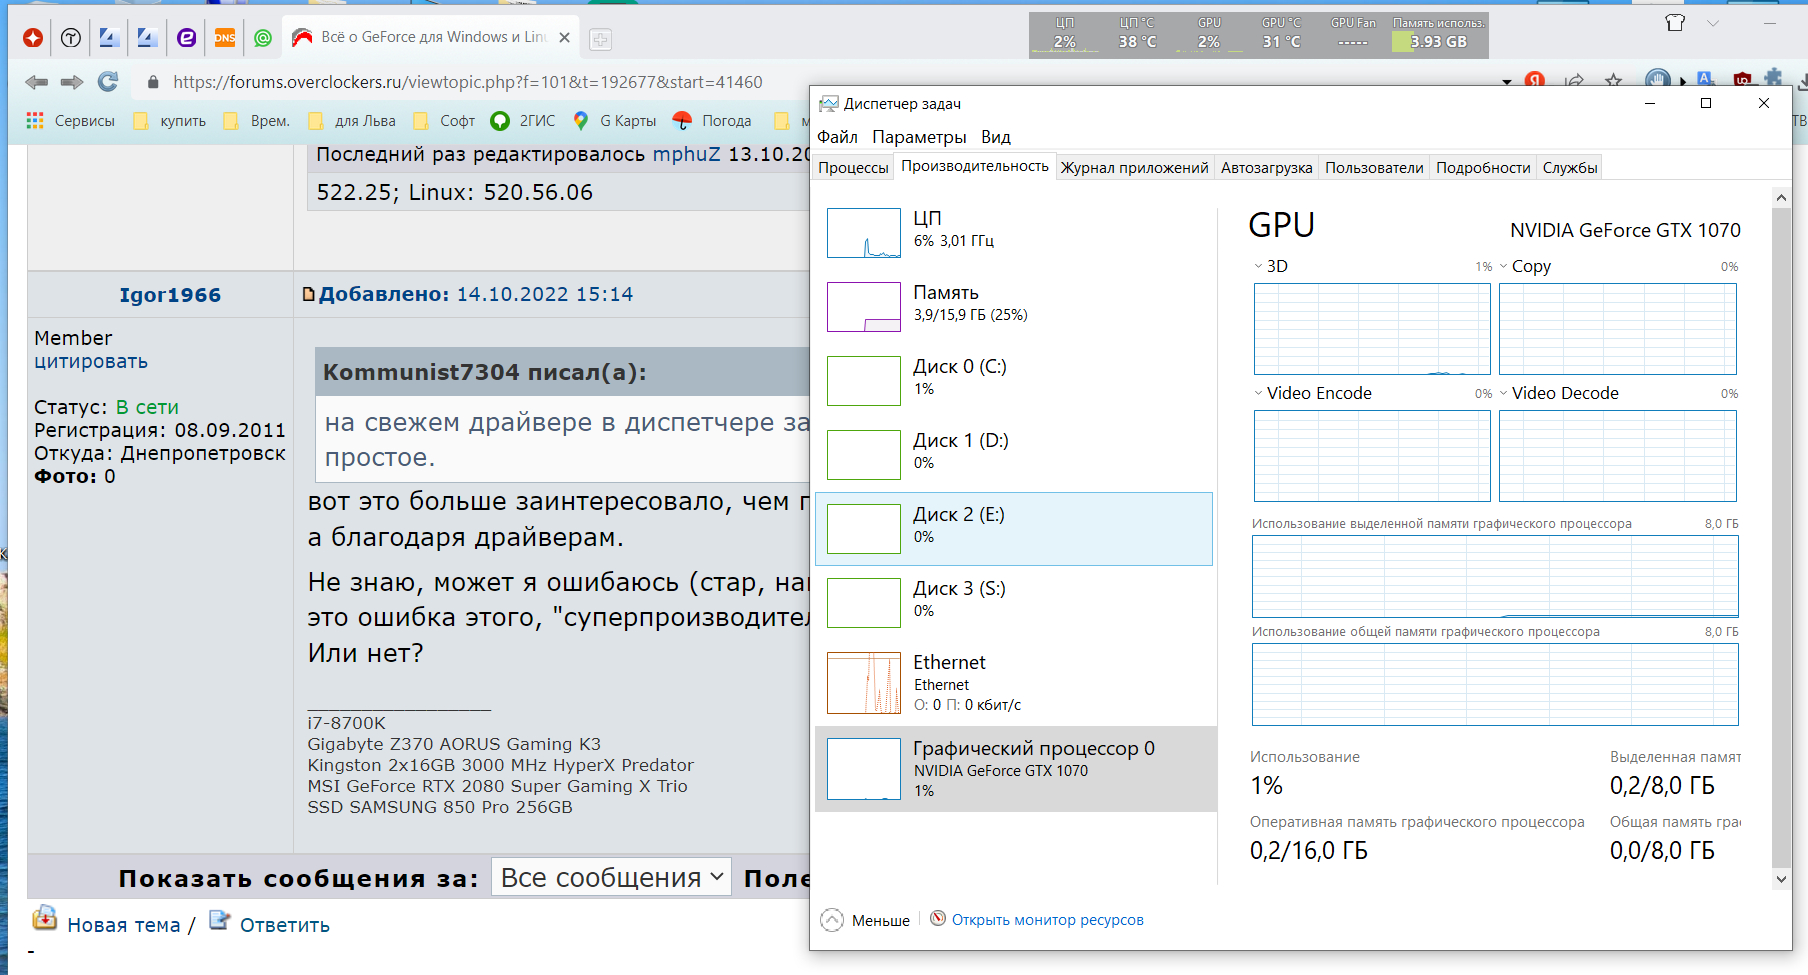Open the Все сообщения dropdown
The image size is (1808, 975).
611,877
